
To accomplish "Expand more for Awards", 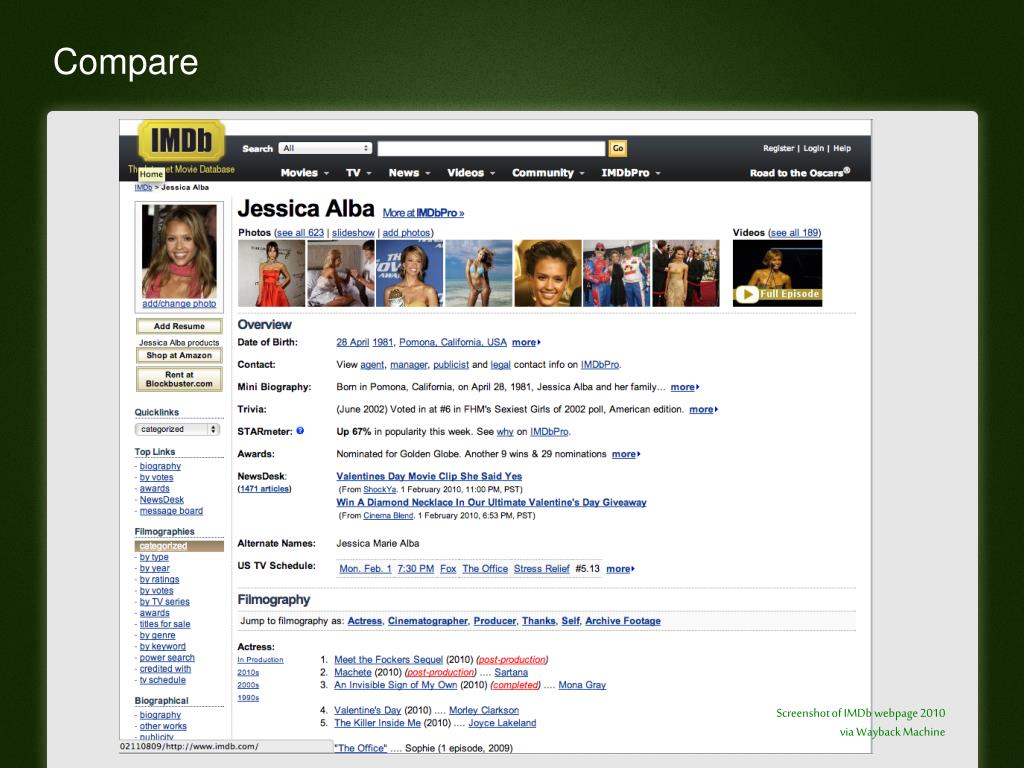I will tap(626, 454).
